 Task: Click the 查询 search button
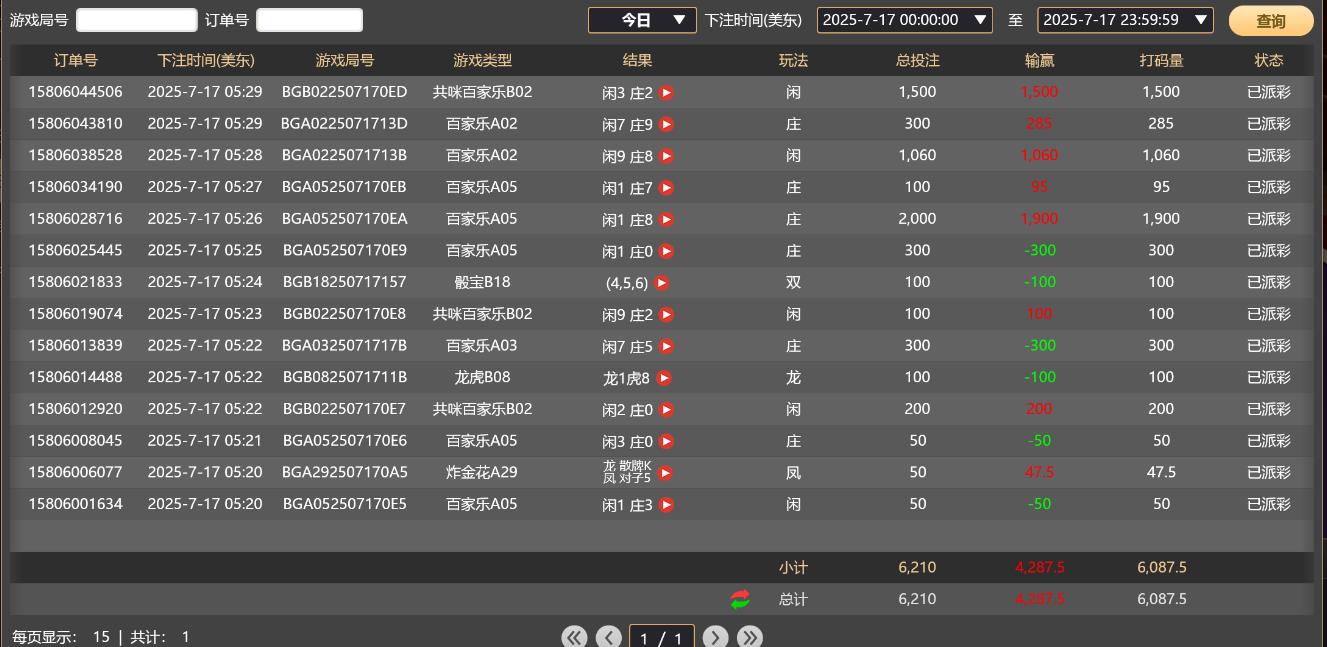(x=1270, y=21)
